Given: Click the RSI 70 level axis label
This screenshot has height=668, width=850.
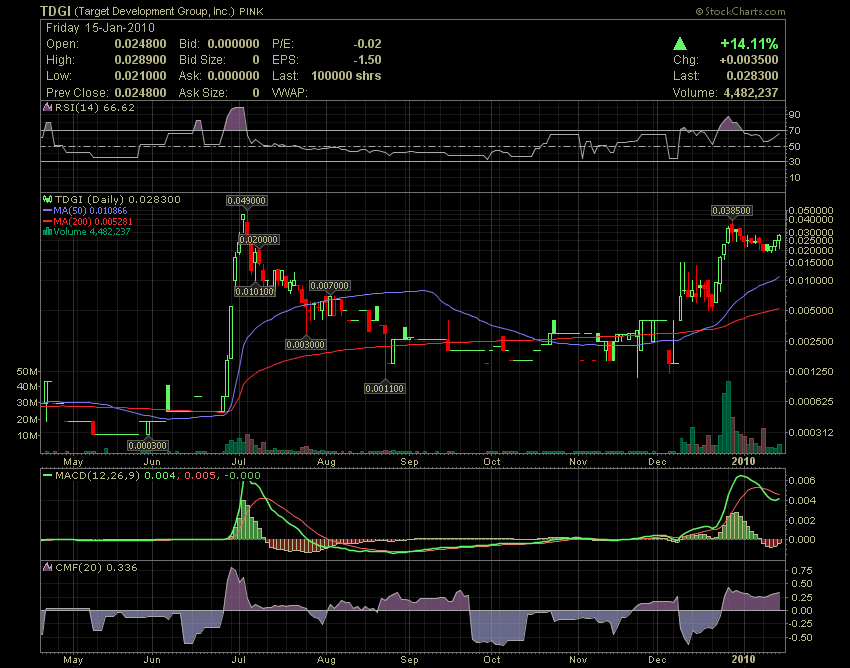Looking at the screenshot, I should [x=795, y=131].
